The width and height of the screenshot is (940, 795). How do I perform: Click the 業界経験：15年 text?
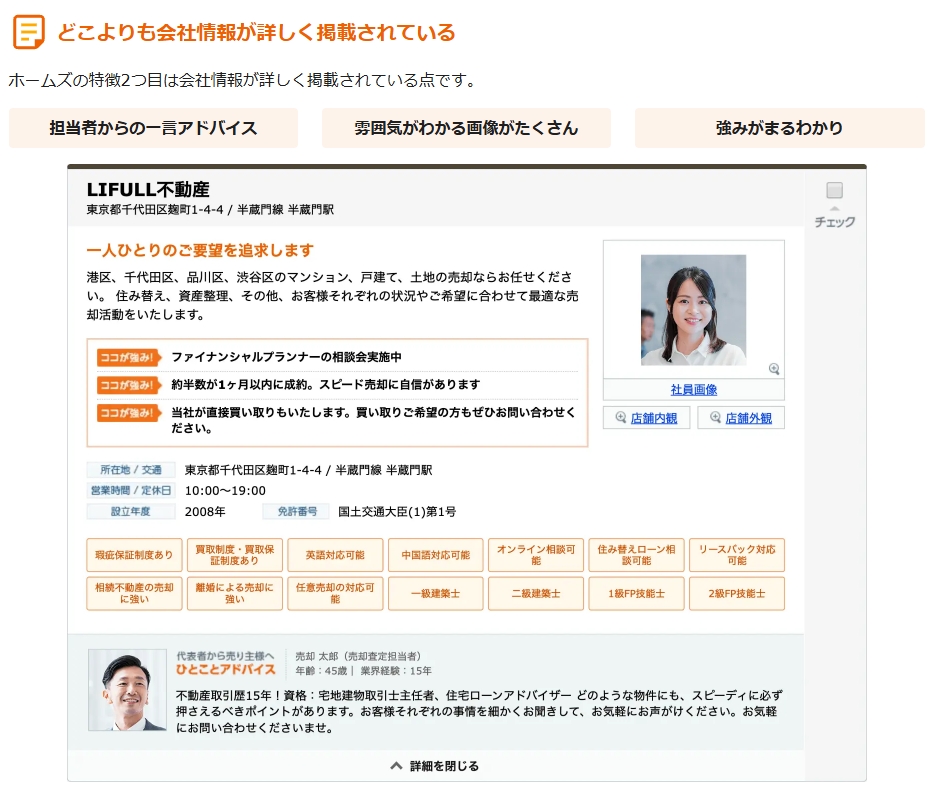coord(396,671)
